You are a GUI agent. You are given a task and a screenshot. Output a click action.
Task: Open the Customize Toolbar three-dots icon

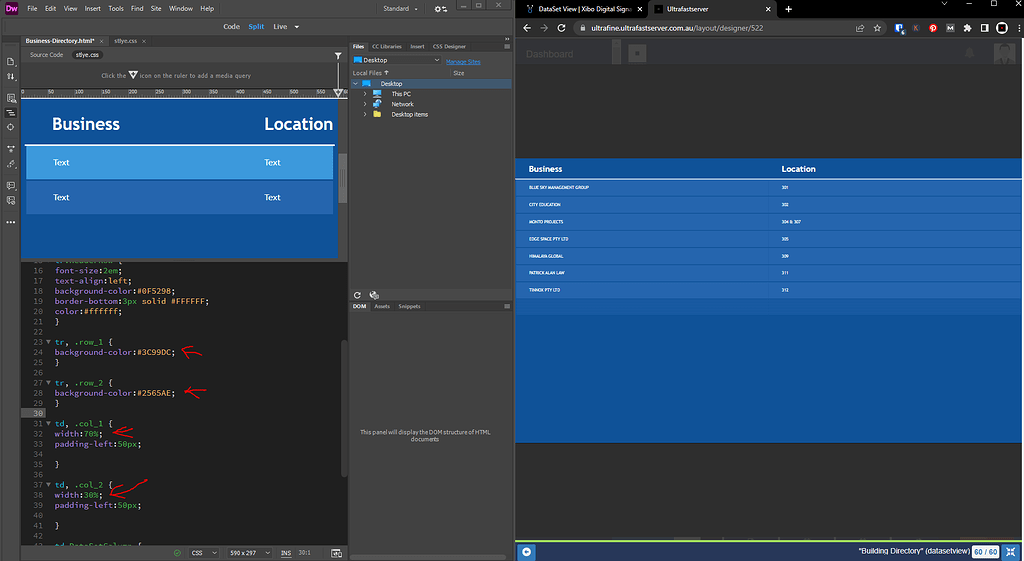10,223
